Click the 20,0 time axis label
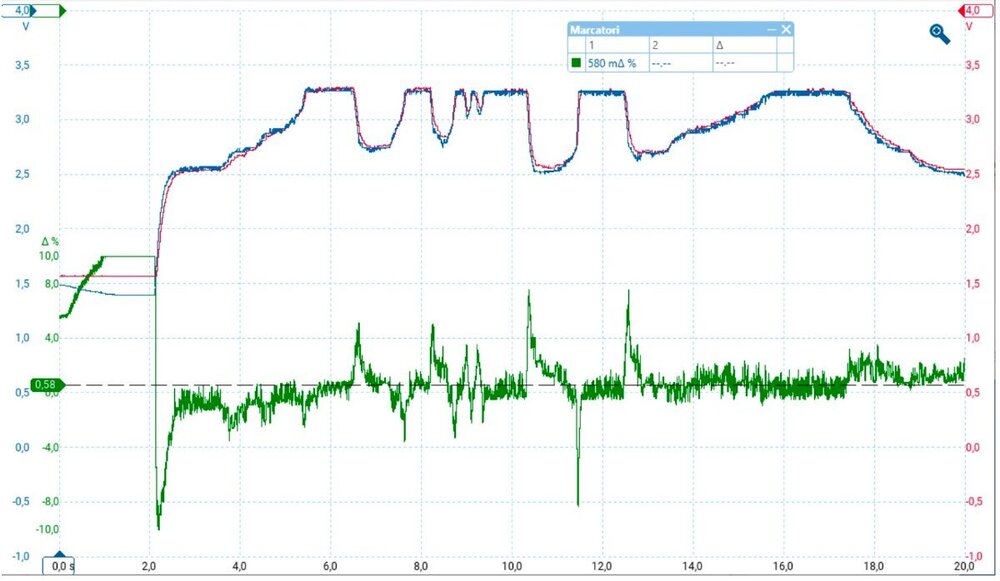This screenshot has width=1000, height=581. [x=964, y=566]
